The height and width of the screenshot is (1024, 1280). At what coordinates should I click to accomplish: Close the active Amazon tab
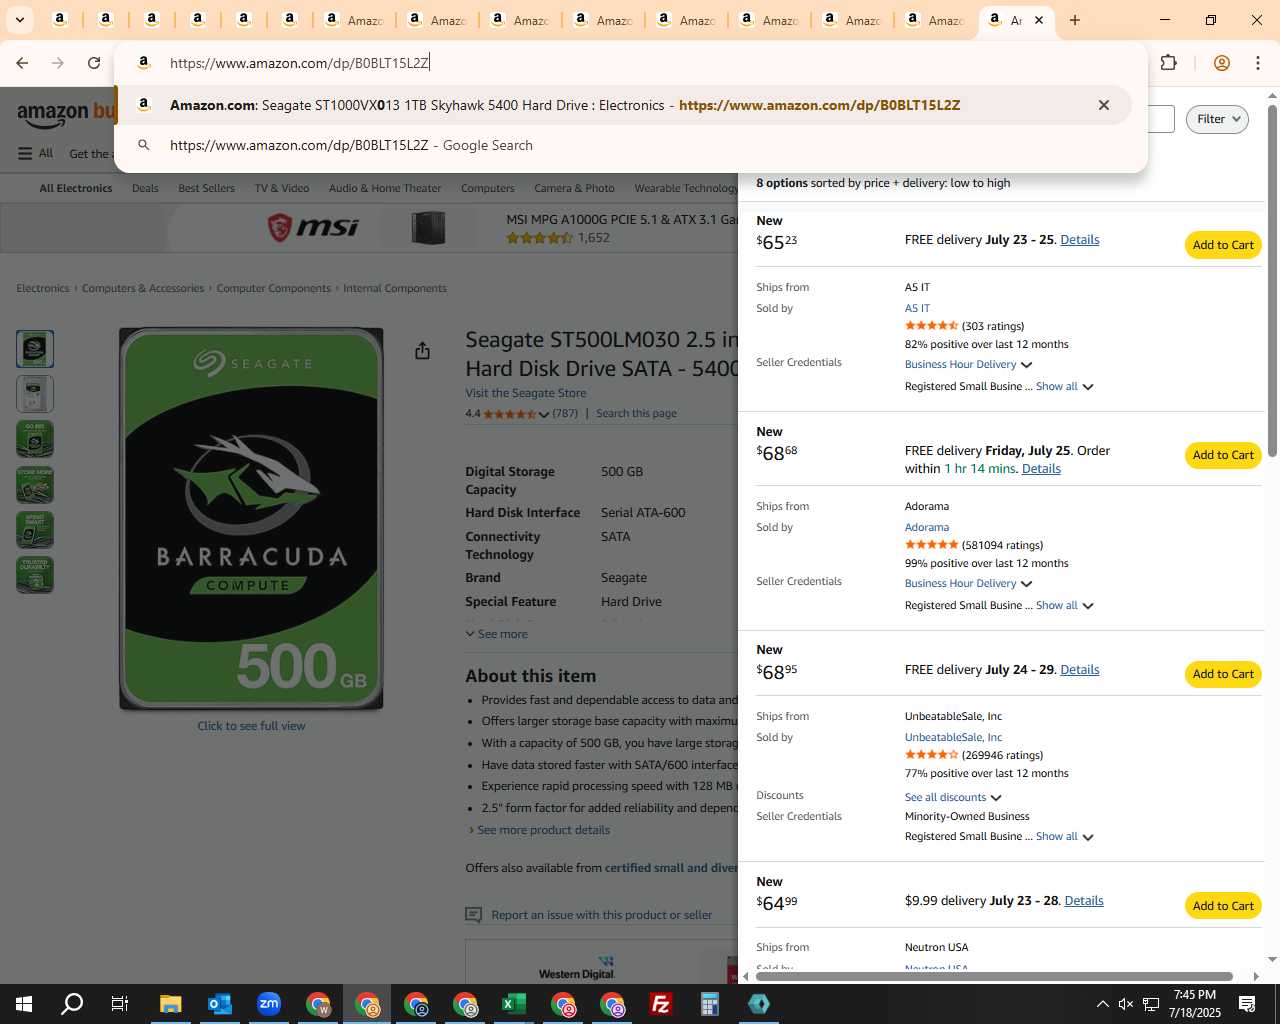point(1039,20)
